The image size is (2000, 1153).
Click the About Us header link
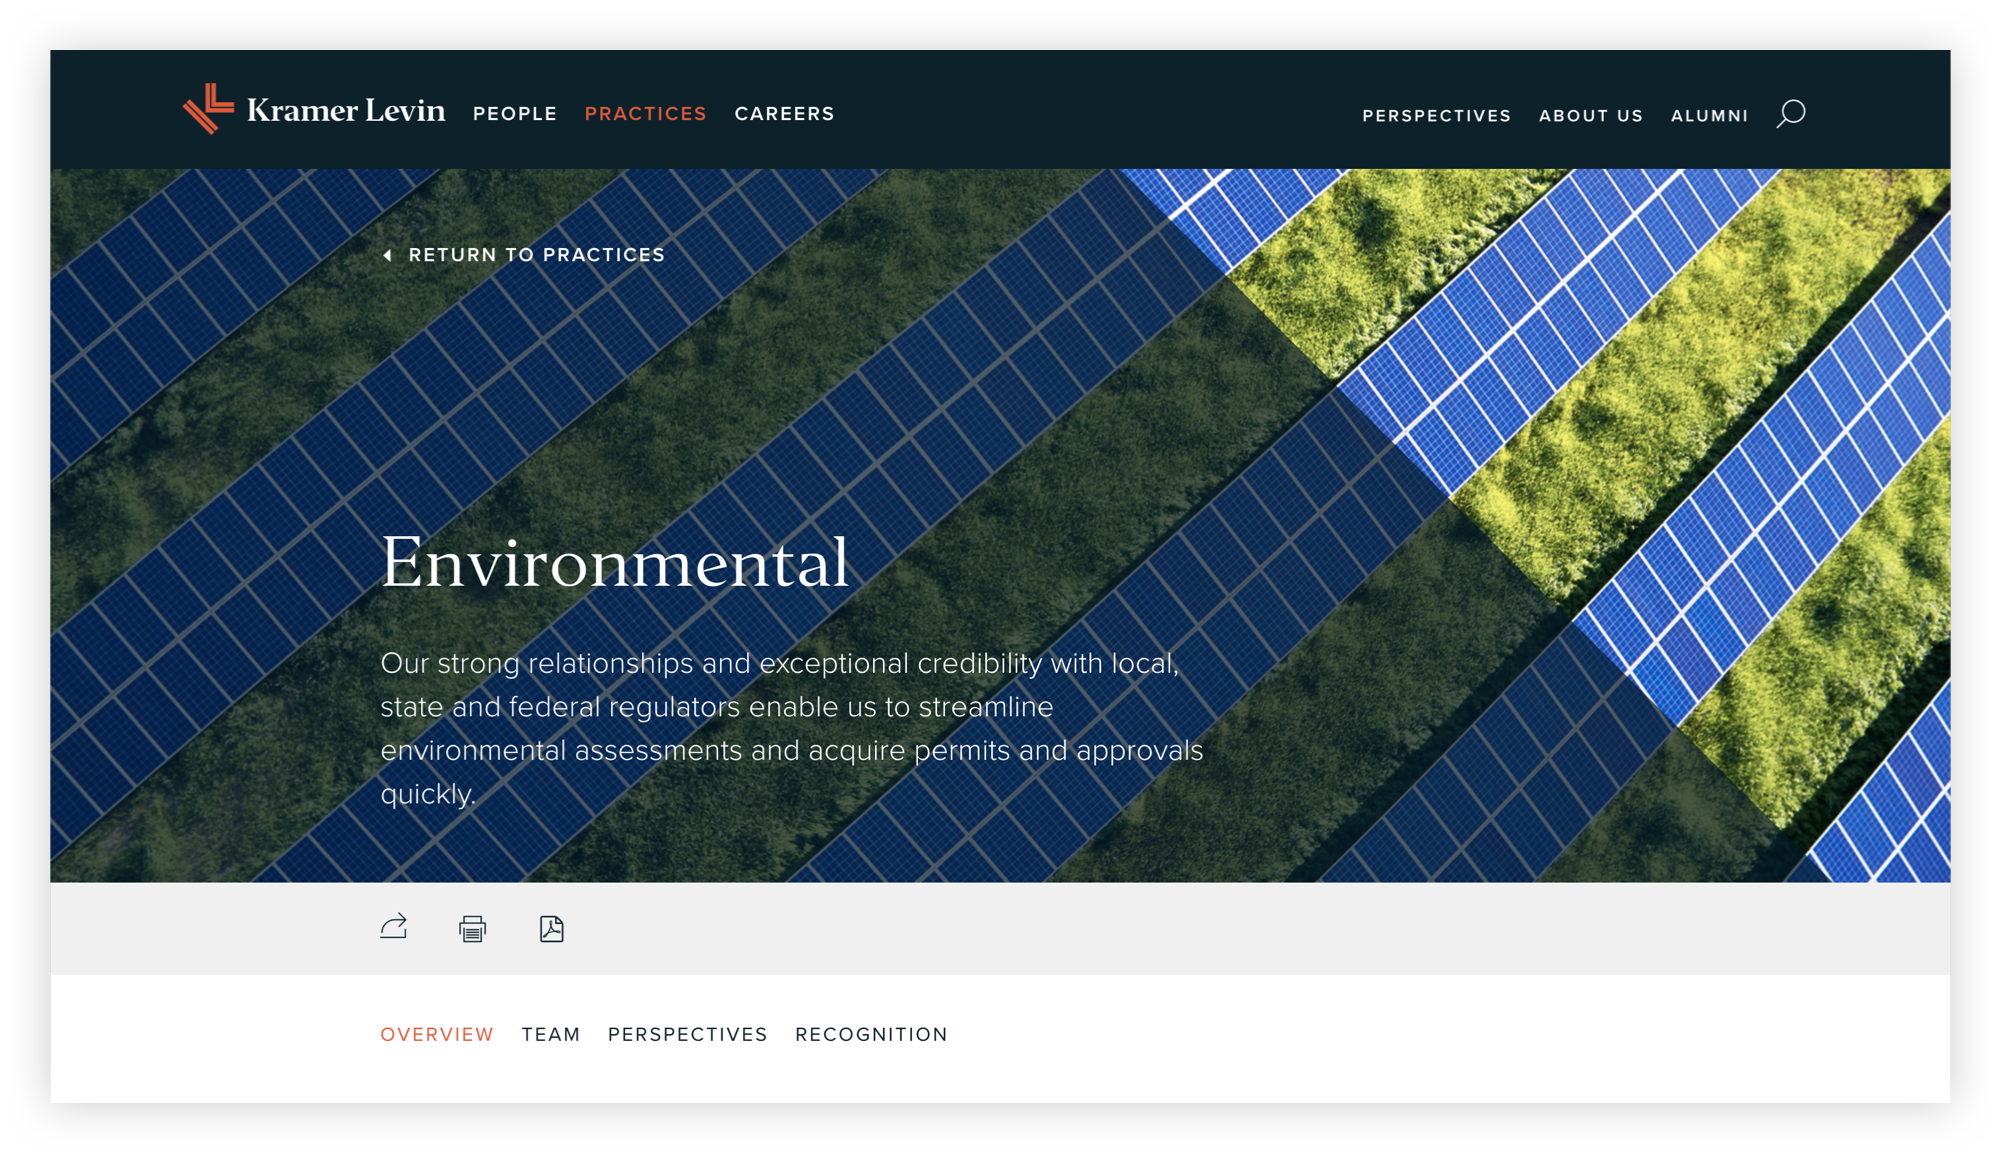point(1590,116)
